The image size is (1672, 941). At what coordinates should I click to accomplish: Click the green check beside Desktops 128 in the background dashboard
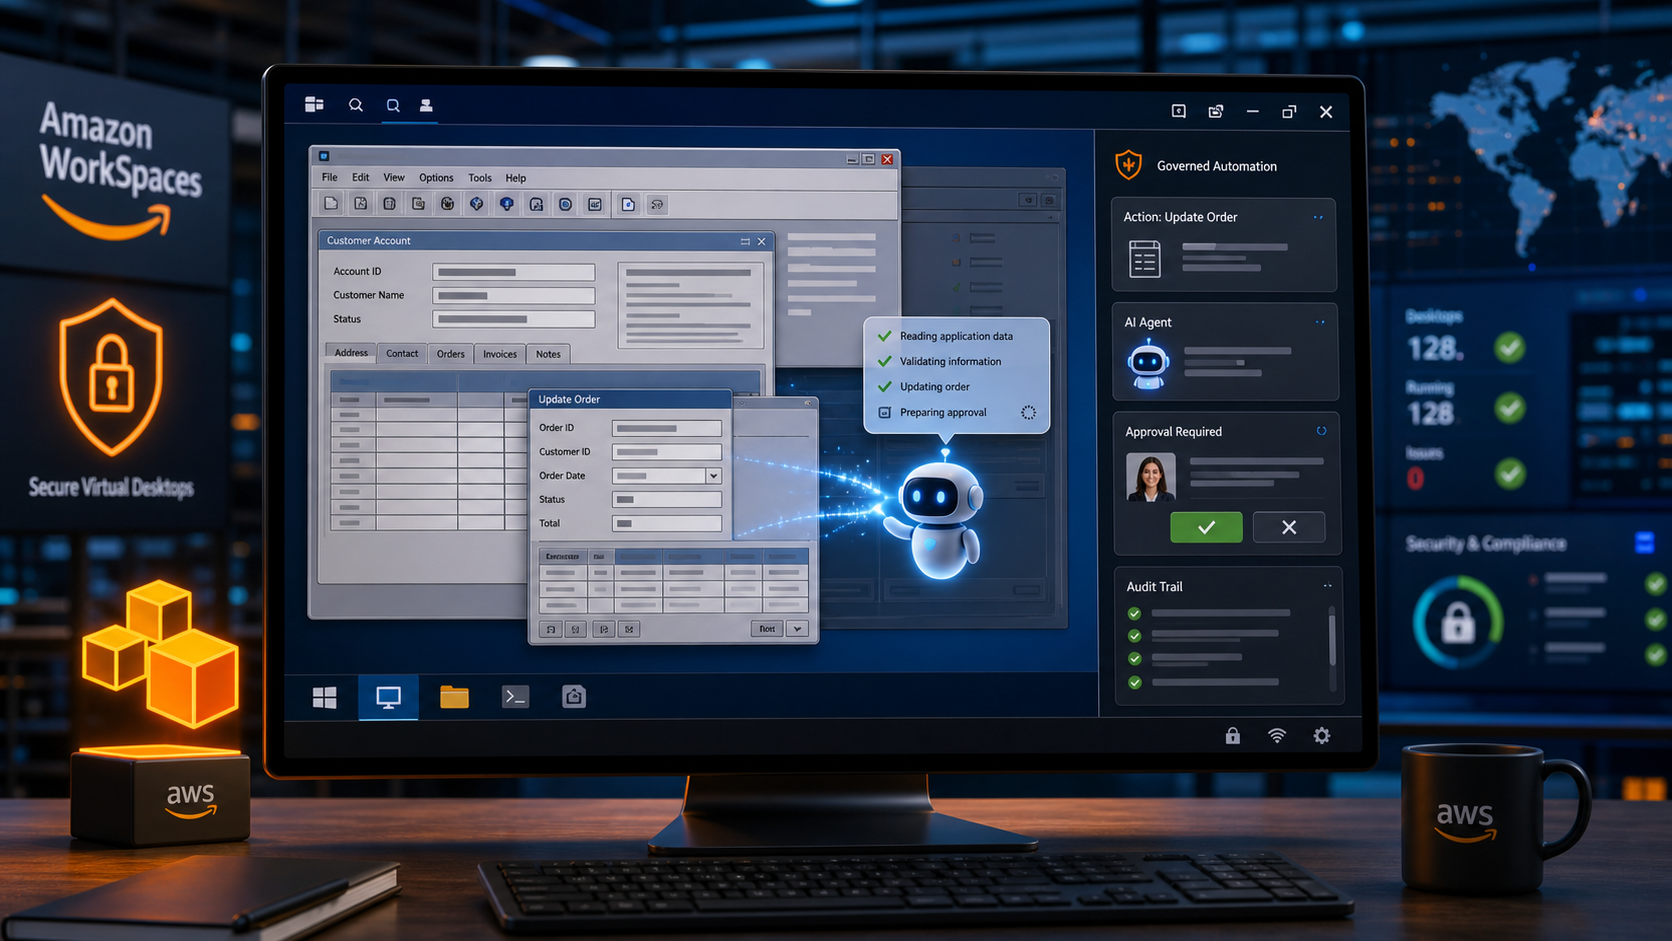[x=1510, y=347]
